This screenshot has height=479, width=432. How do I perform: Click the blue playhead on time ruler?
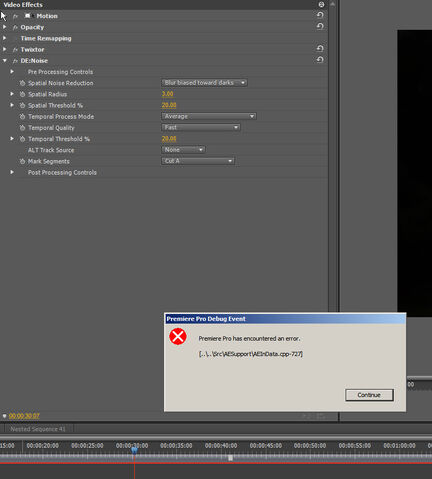coord(134,450)
